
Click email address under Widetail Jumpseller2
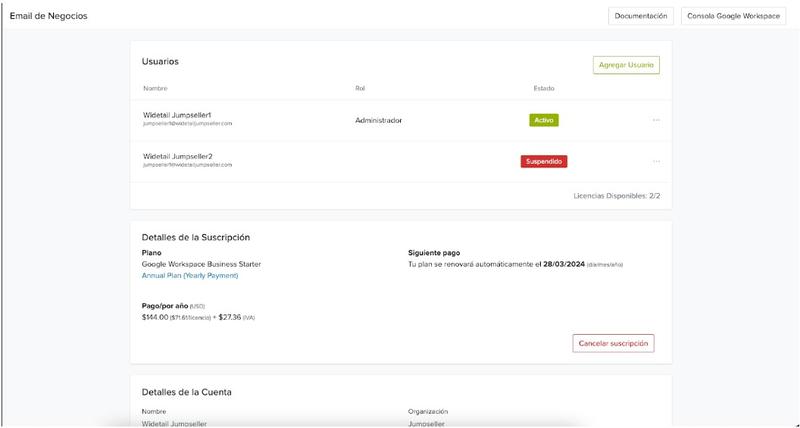pos(187,165)
